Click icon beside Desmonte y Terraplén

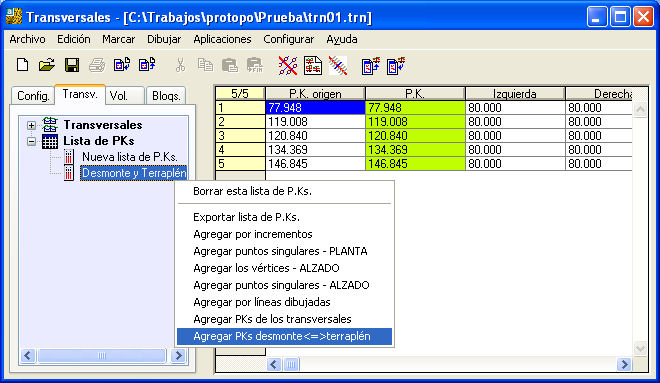(69, 173)
